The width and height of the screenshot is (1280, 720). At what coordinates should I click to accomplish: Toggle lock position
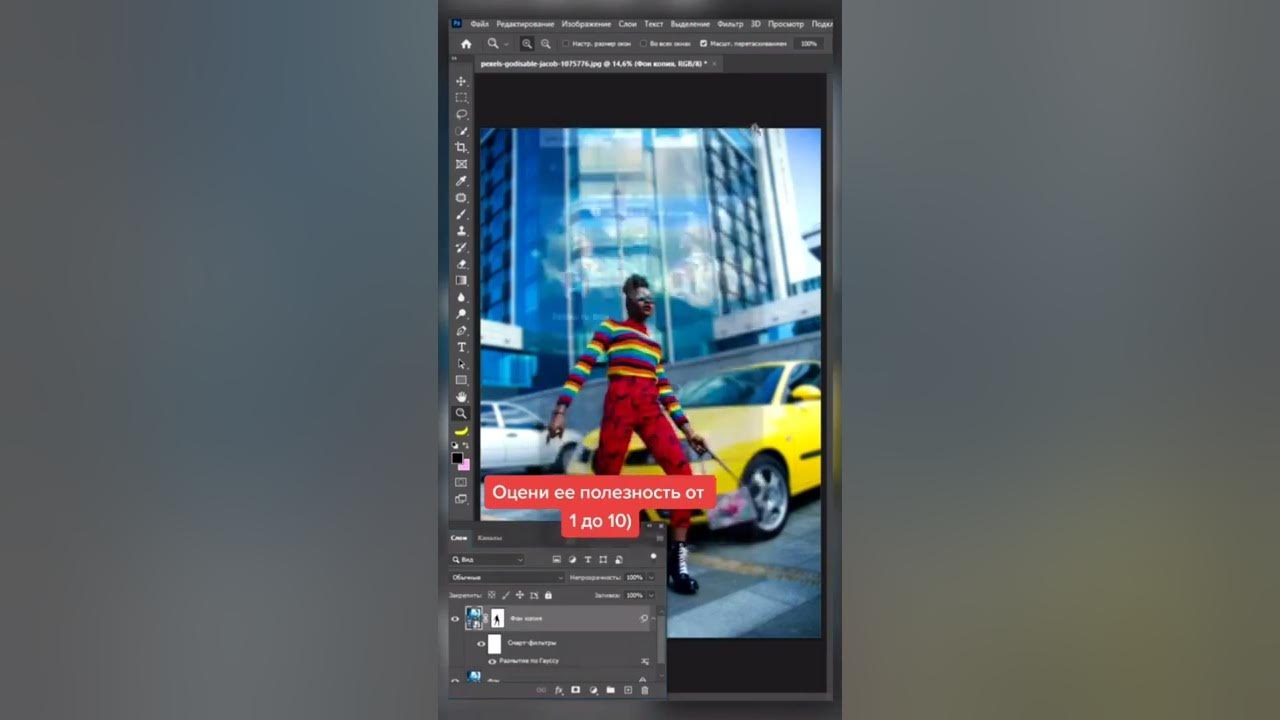(x=520, y=595)
